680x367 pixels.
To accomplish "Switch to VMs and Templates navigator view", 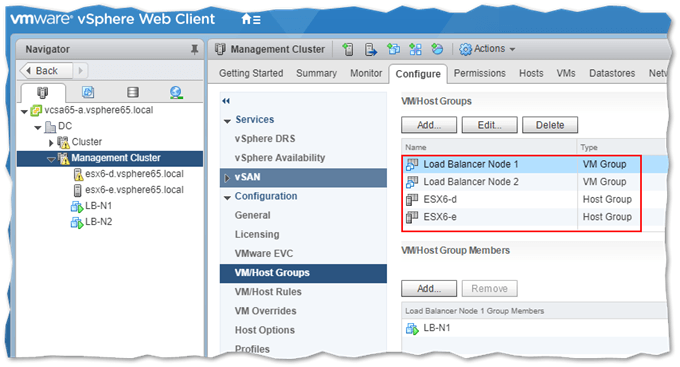I will point(88,92).
